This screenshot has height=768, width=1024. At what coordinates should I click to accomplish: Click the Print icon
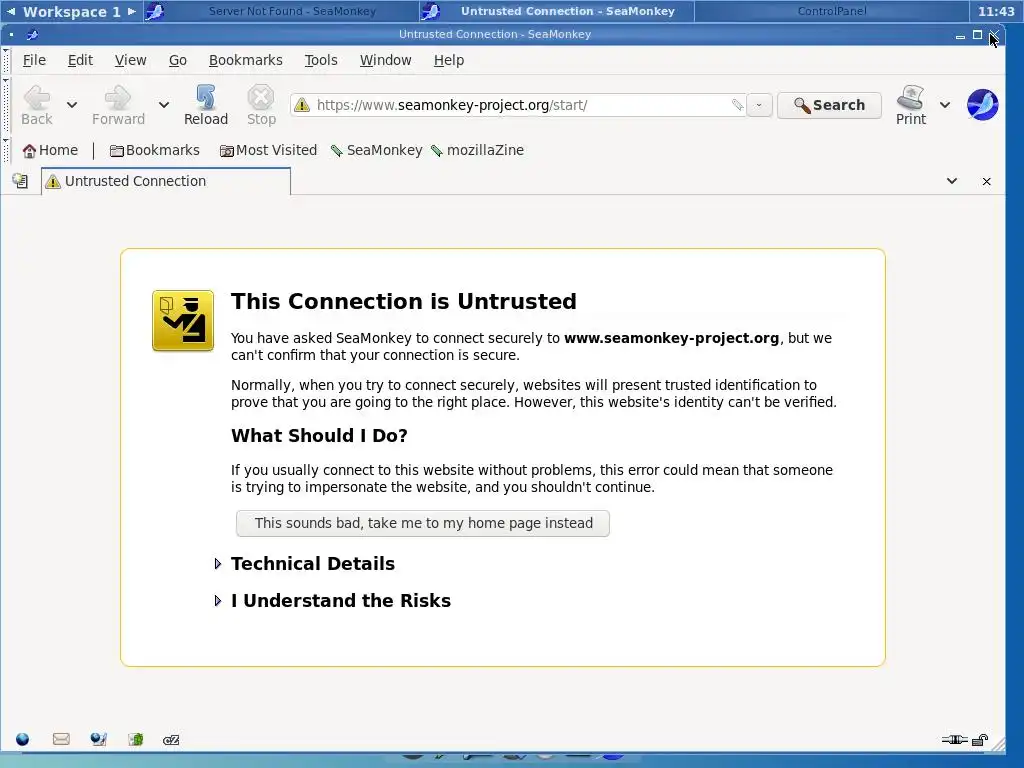[910, 98]
